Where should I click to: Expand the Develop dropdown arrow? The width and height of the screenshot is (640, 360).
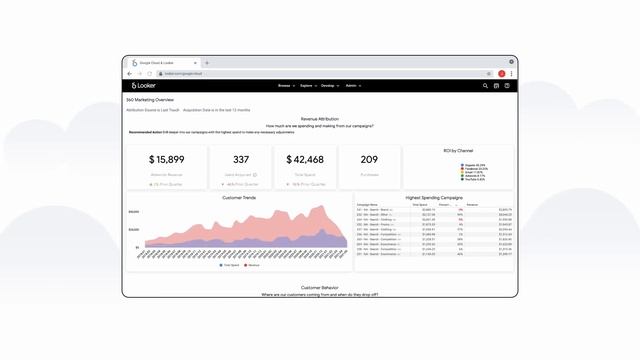[338, 86]
